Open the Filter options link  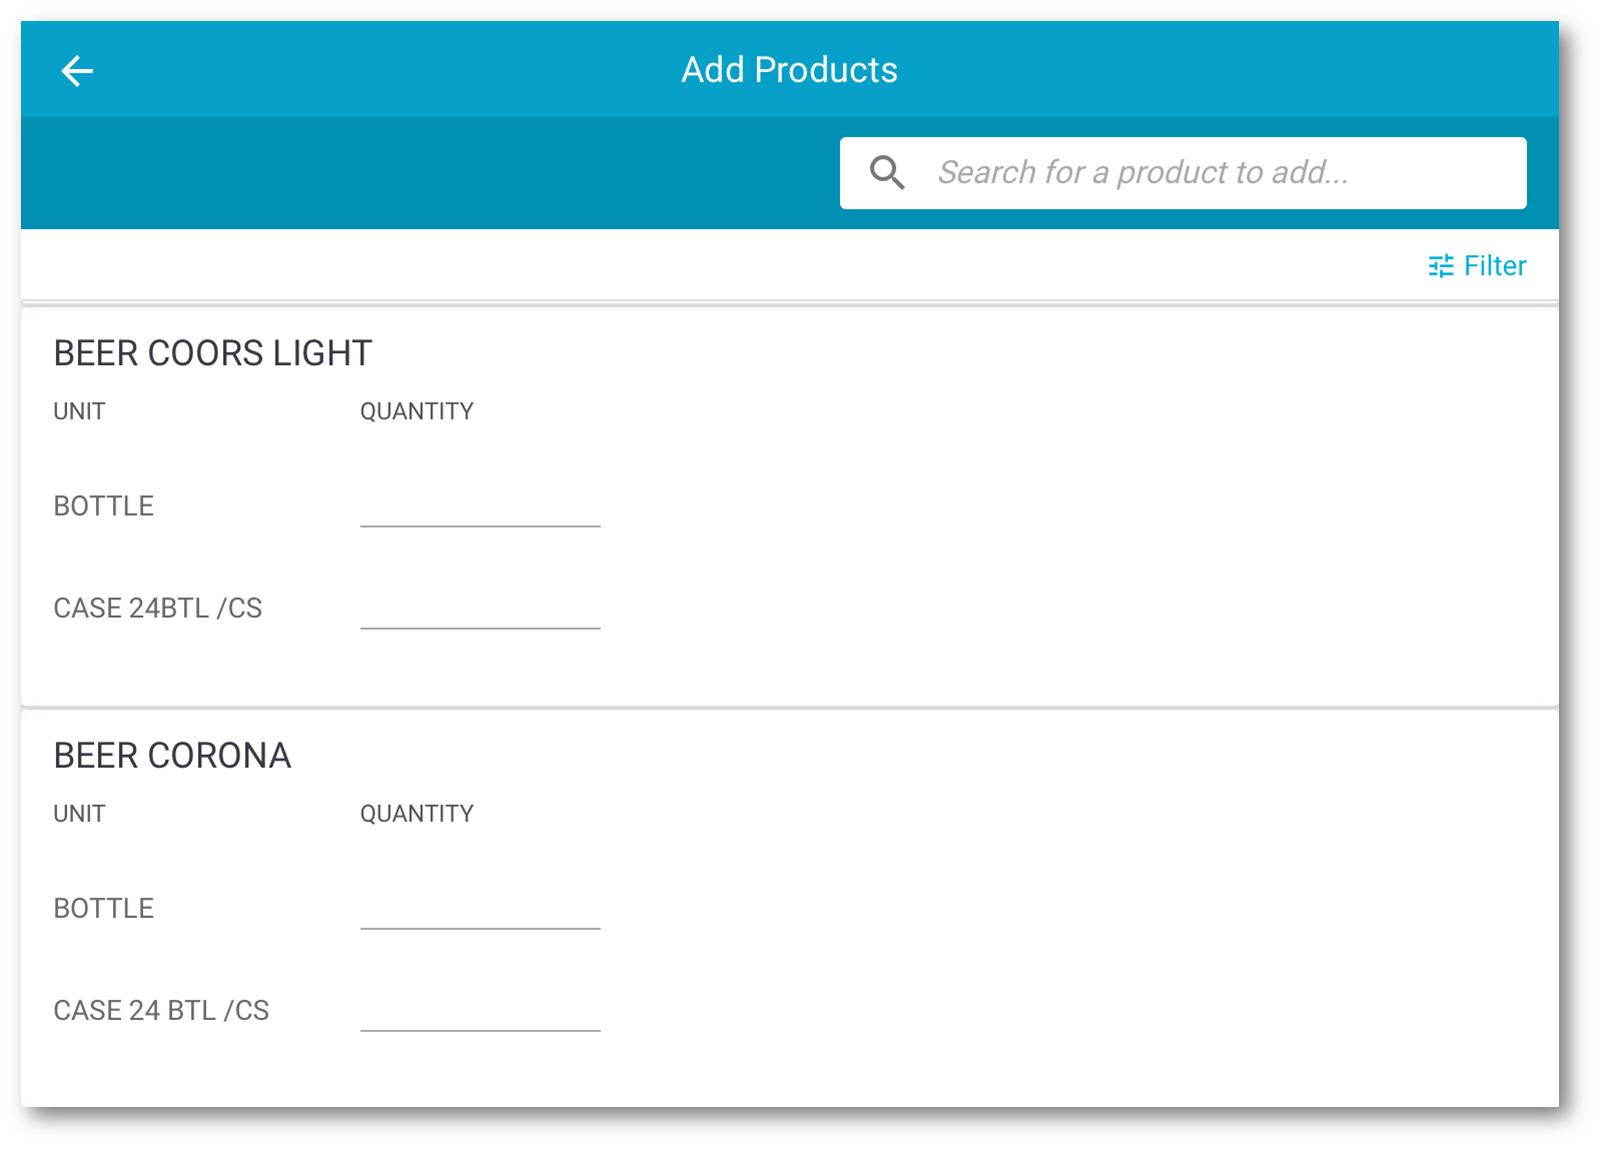pyautogui.click(x=1494, y=266)
